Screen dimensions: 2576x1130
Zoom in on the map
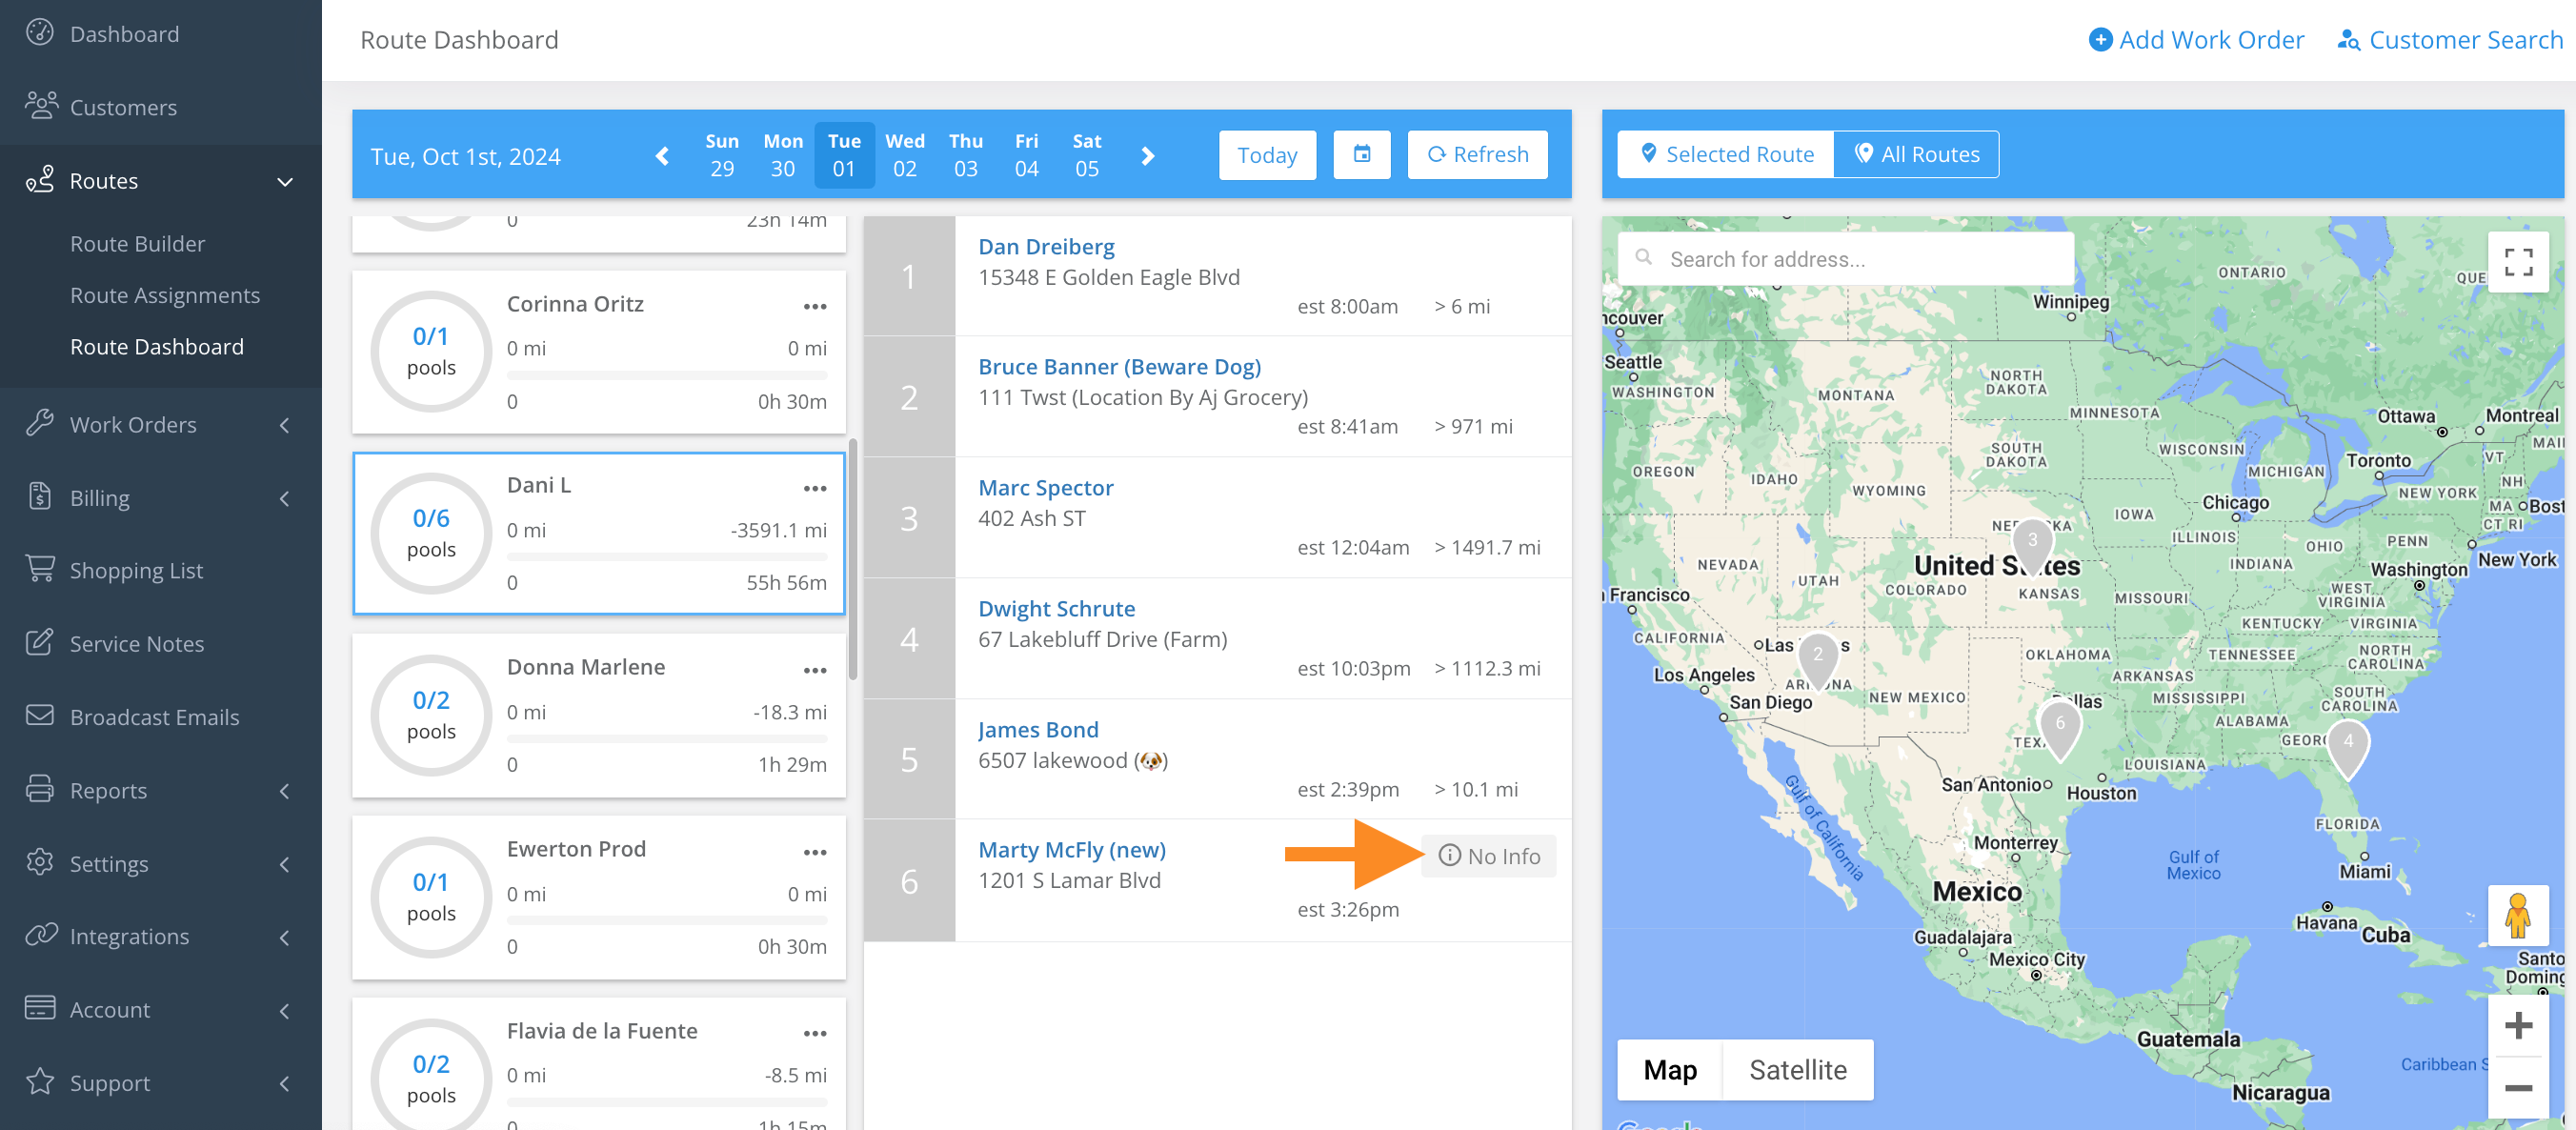(2518, 1025)
